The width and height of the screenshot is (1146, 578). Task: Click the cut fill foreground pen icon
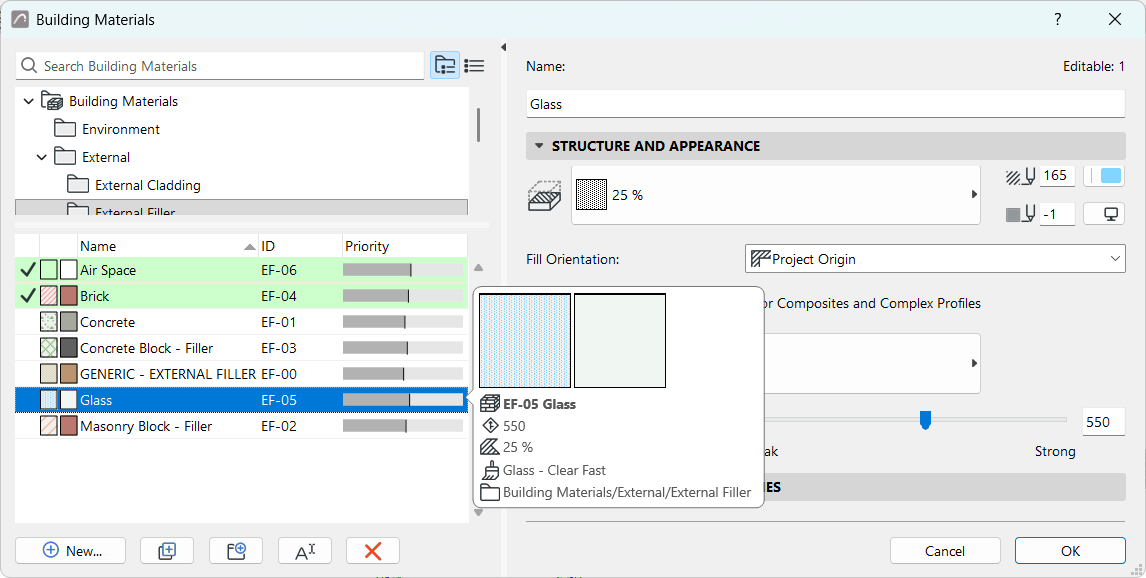(x=1021, y=176)
